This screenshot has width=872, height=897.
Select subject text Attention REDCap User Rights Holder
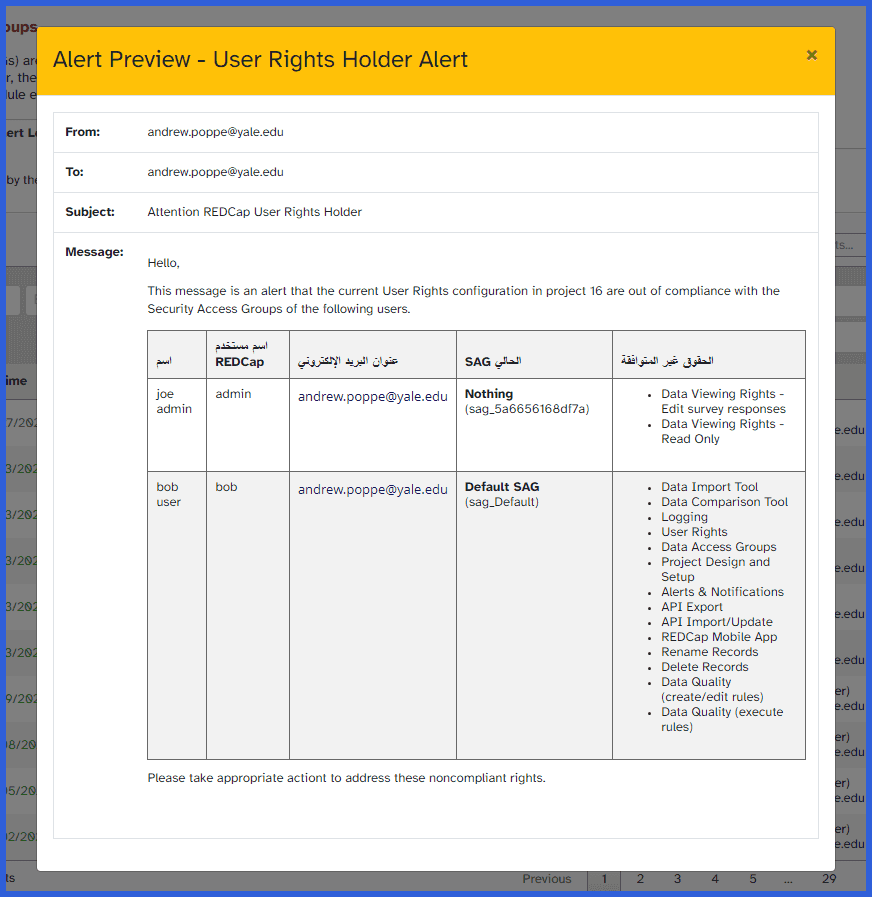pyautogui.click(x=255, y=212)
